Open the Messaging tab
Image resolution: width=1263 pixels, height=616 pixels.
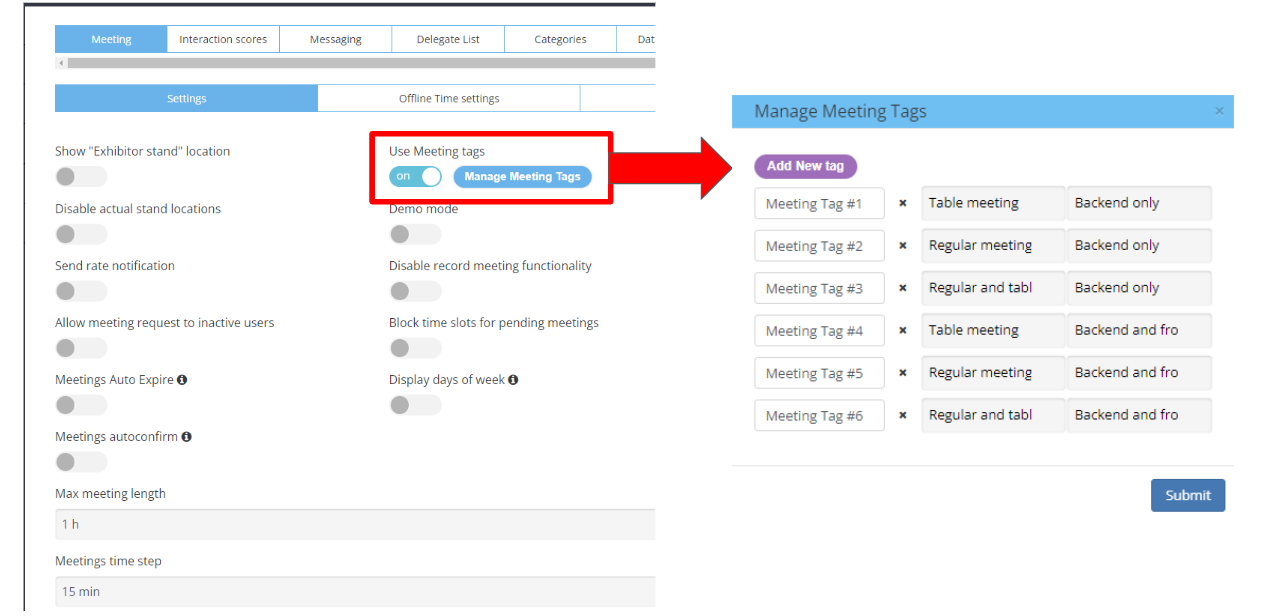(x=336, y=39)
